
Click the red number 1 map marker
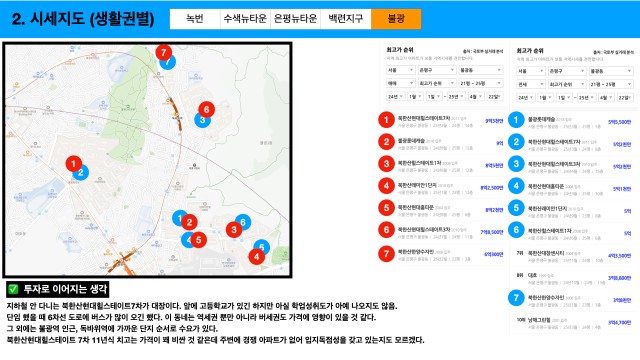(73, 164)
